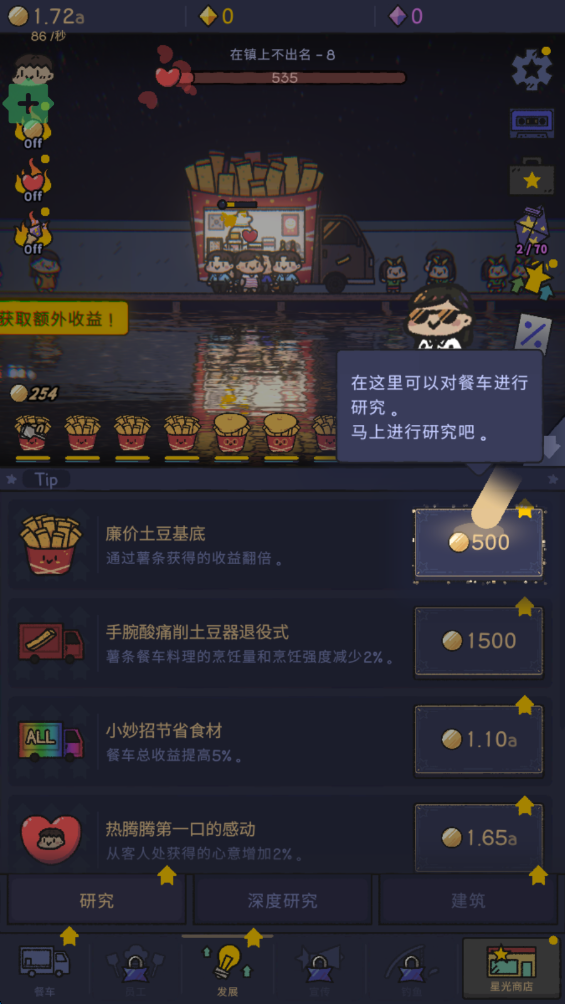The height and width of the screenshot is (1004, 565).
Task: Buy 手腕酸痛削土豆器退役式 for 1500
Action: pyautogui.click(x=479, y=641)
